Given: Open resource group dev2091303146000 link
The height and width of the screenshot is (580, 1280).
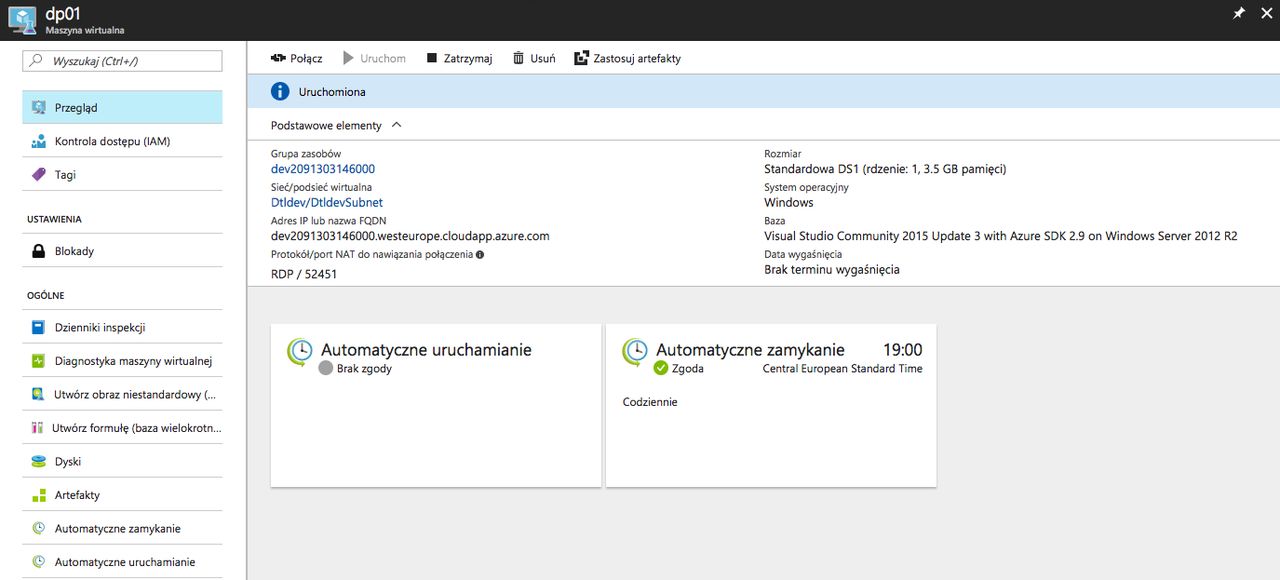Looking at the screenshot, I should [323, 169].
